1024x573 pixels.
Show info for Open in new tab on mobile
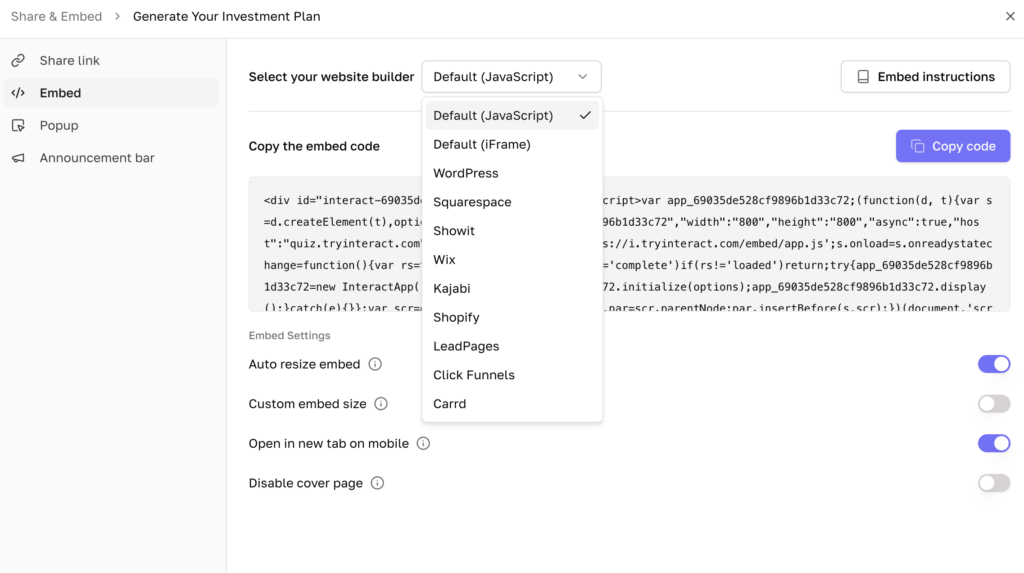(x=423, y=444)
